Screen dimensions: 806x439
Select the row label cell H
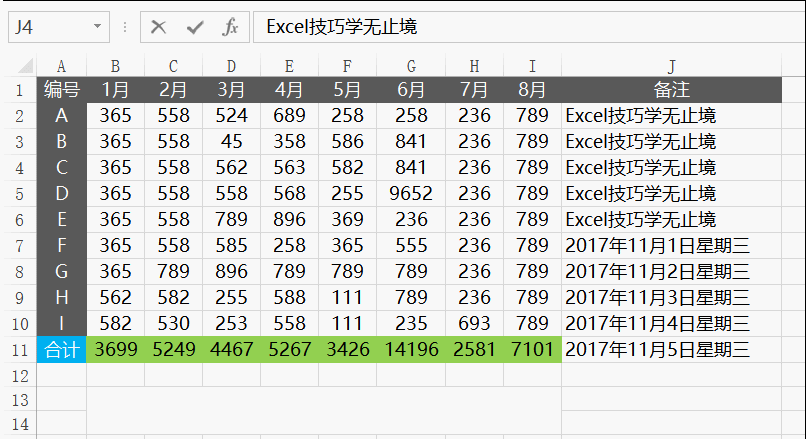62,298
